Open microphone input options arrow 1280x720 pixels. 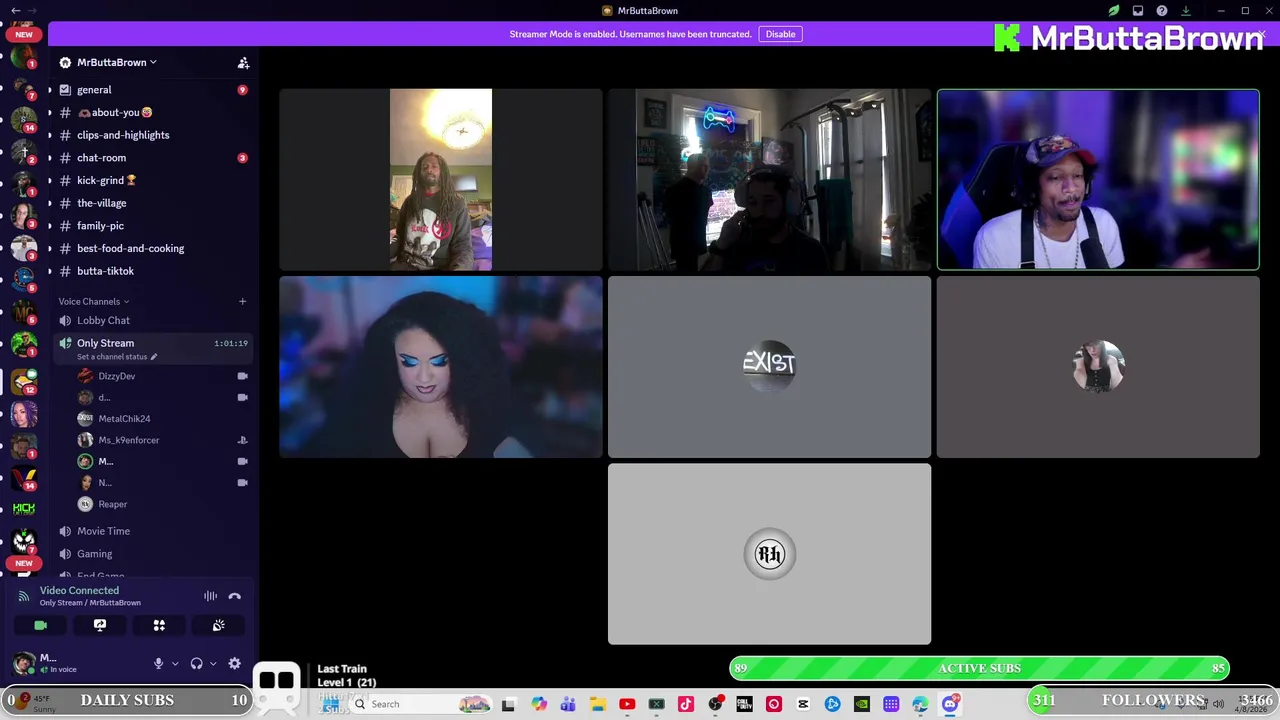(175, 663)
